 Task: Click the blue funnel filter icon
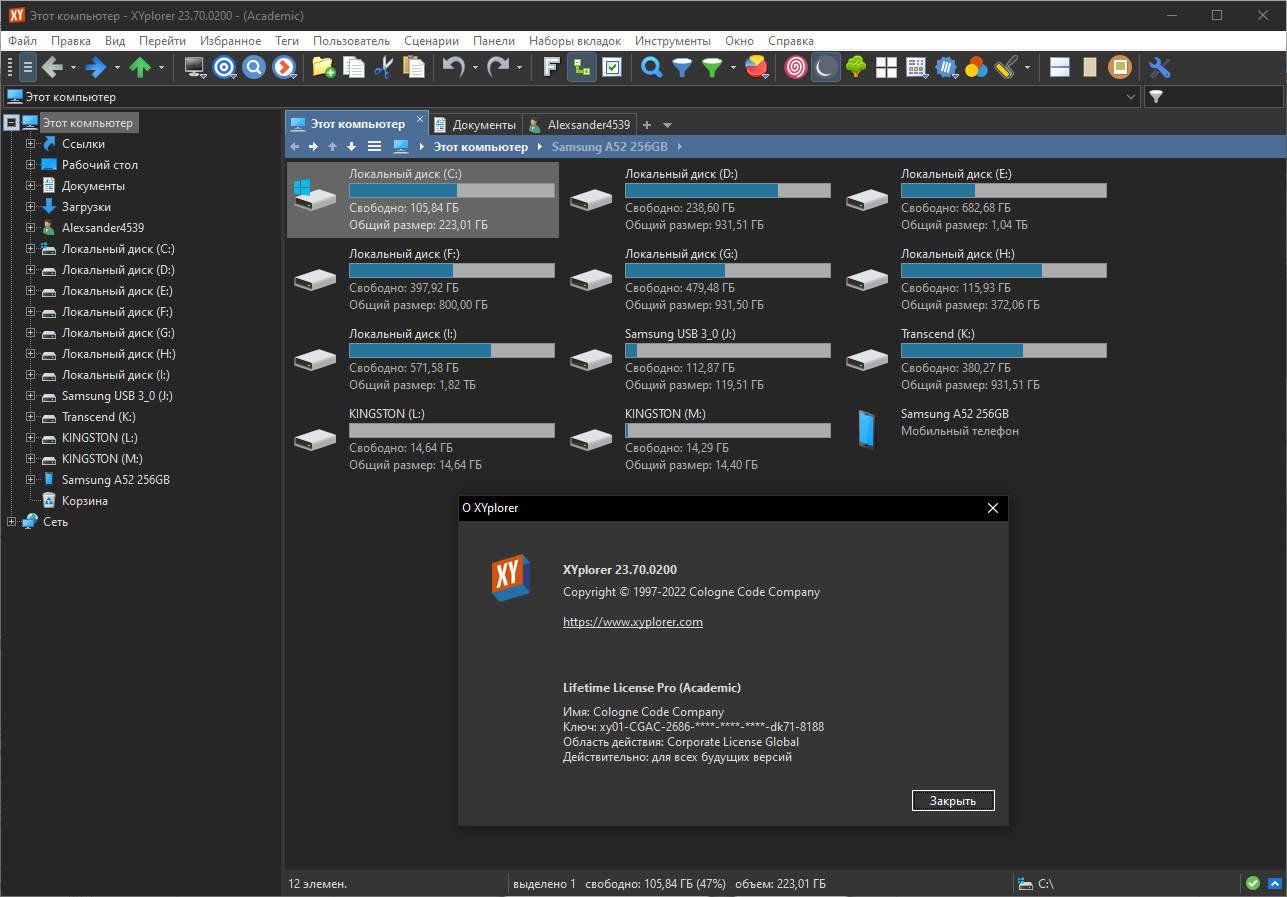click(682, 68)
